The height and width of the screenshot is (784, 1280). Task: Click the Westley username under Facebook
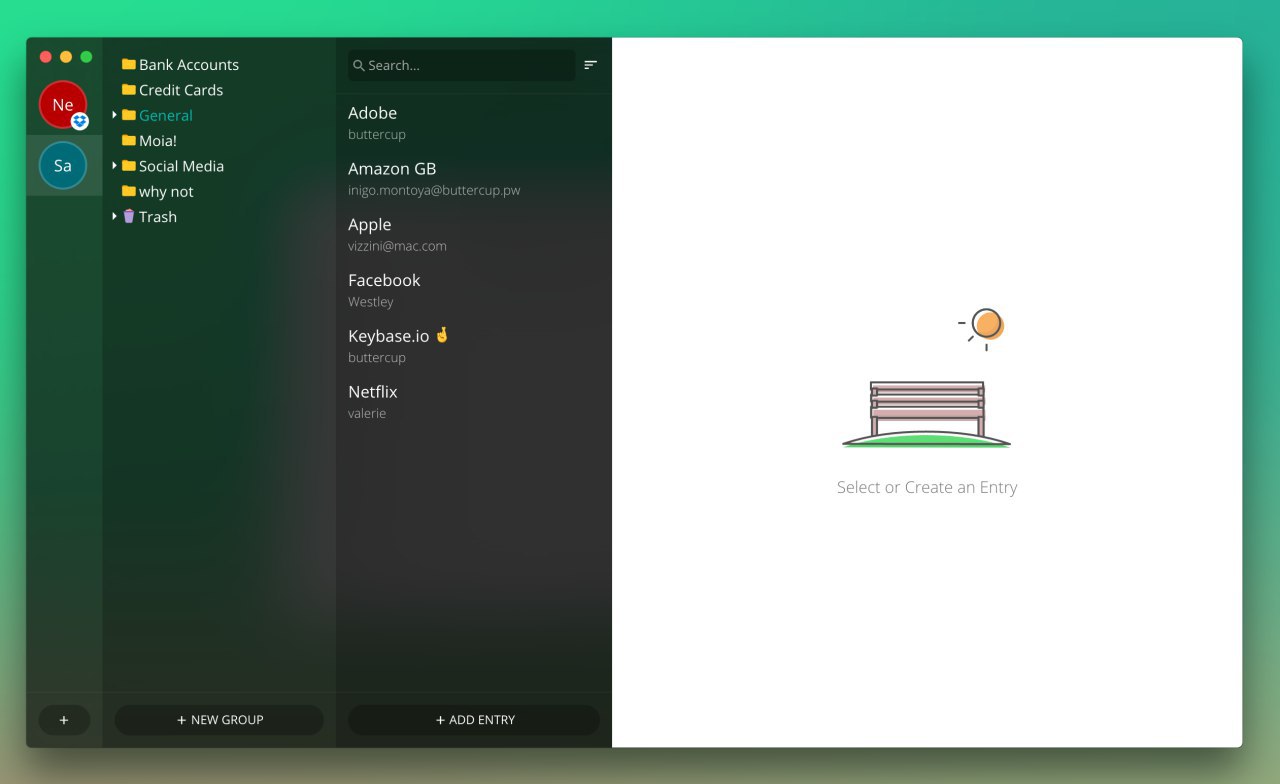pyautogui.click(x=371, y=302)
